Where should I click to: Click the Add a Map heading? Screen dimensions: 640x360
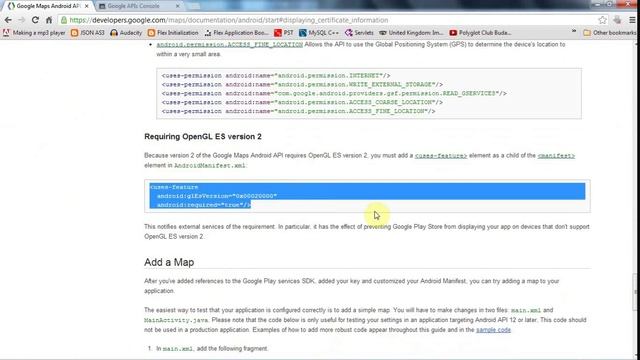coord(169,262)
